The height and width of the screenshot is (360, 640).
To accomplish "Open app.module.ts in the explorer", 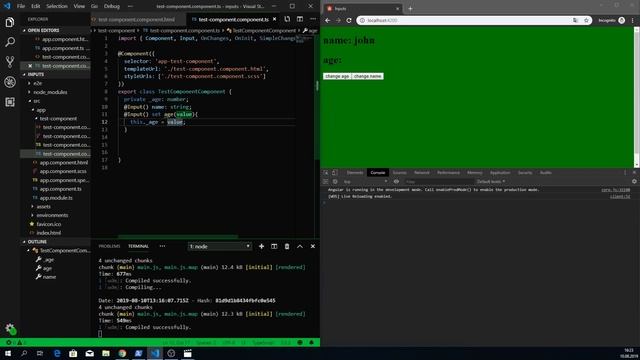I will (x=56, y=198).
